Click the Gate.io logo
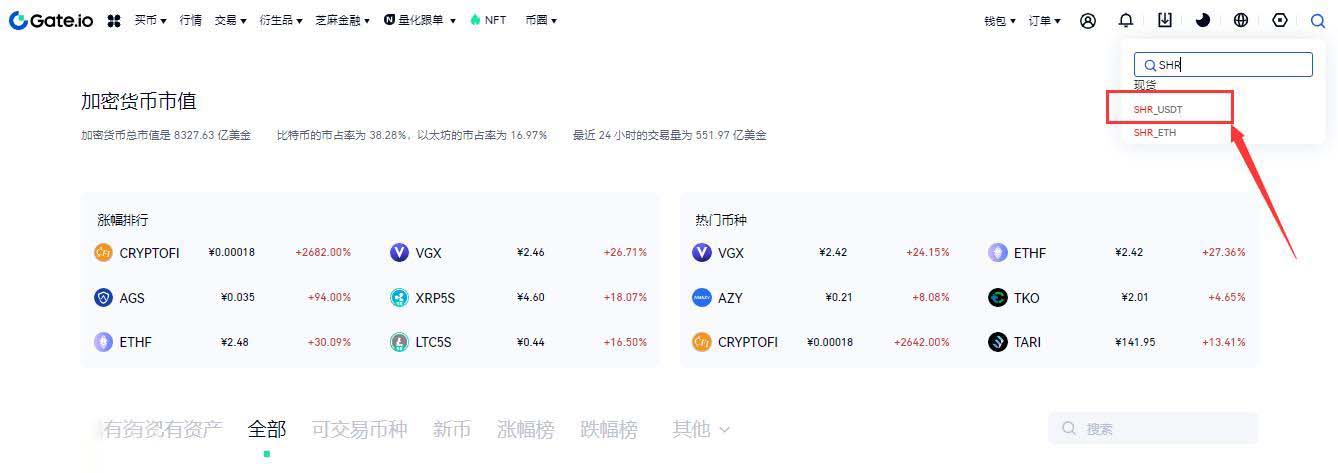 (x=51, y=20)
